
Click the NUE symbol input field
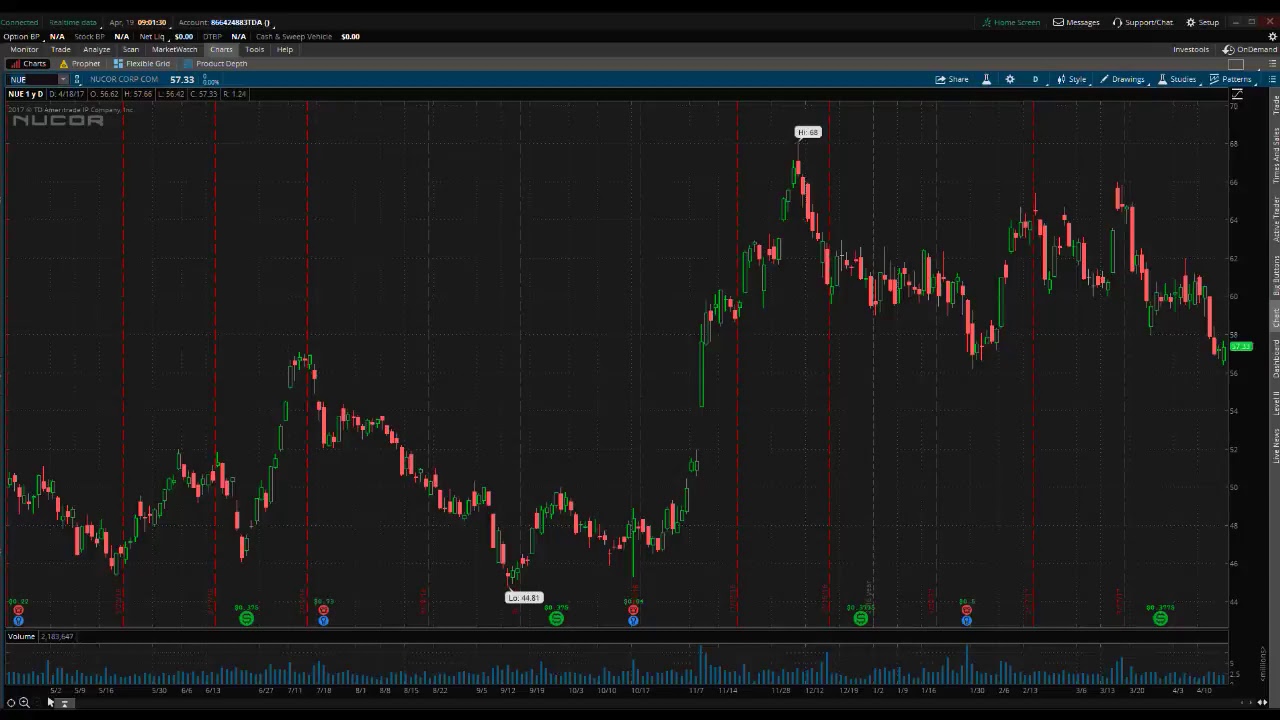[x=32, y=79]
